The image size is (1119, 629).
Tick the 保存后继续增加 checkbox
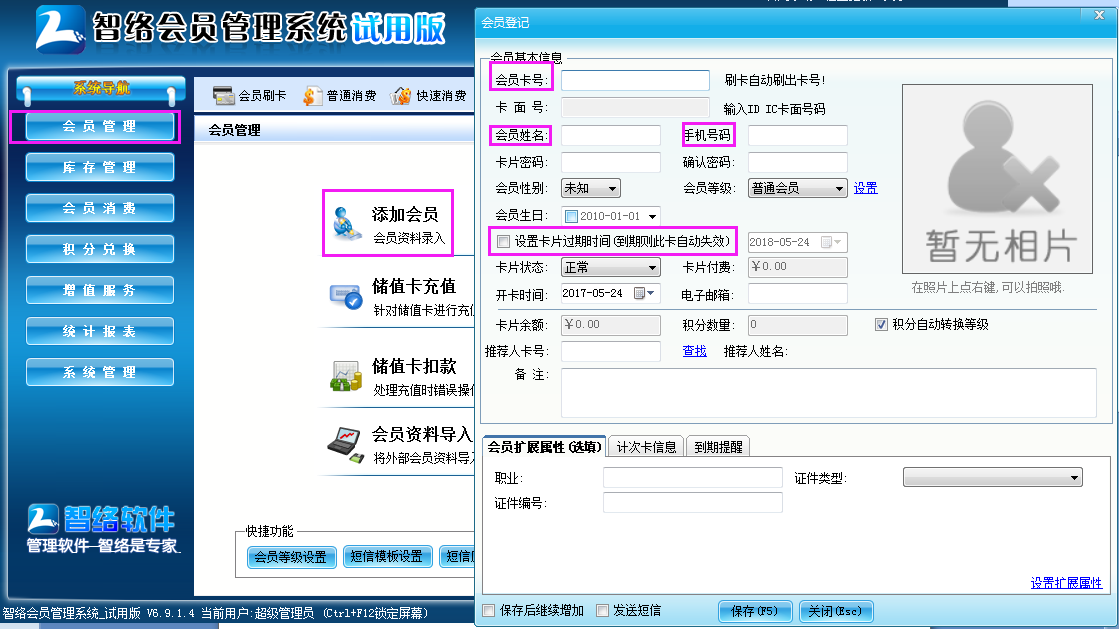click(488, 611)
